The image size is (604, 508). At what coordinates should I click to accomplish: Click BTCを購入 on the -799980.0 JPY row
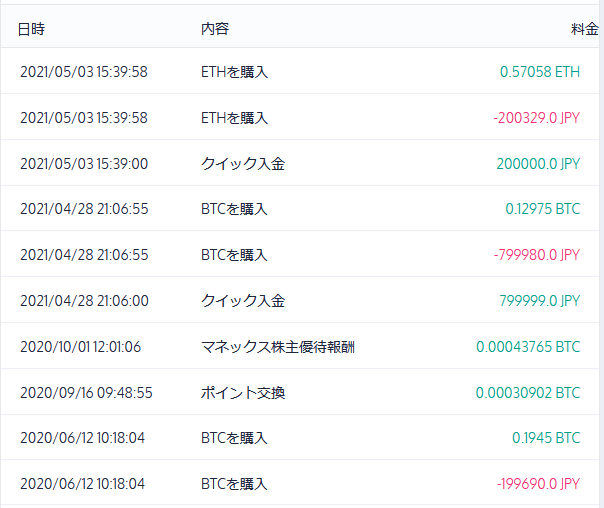(x=234, y=255)
